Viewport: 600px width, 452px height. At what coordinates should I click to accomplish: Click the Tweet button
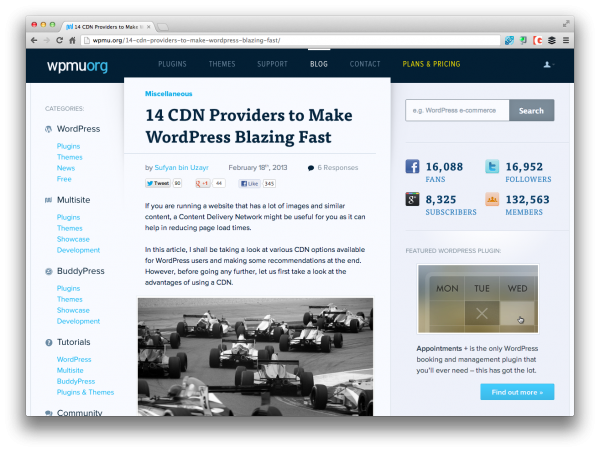coord(158,183)
